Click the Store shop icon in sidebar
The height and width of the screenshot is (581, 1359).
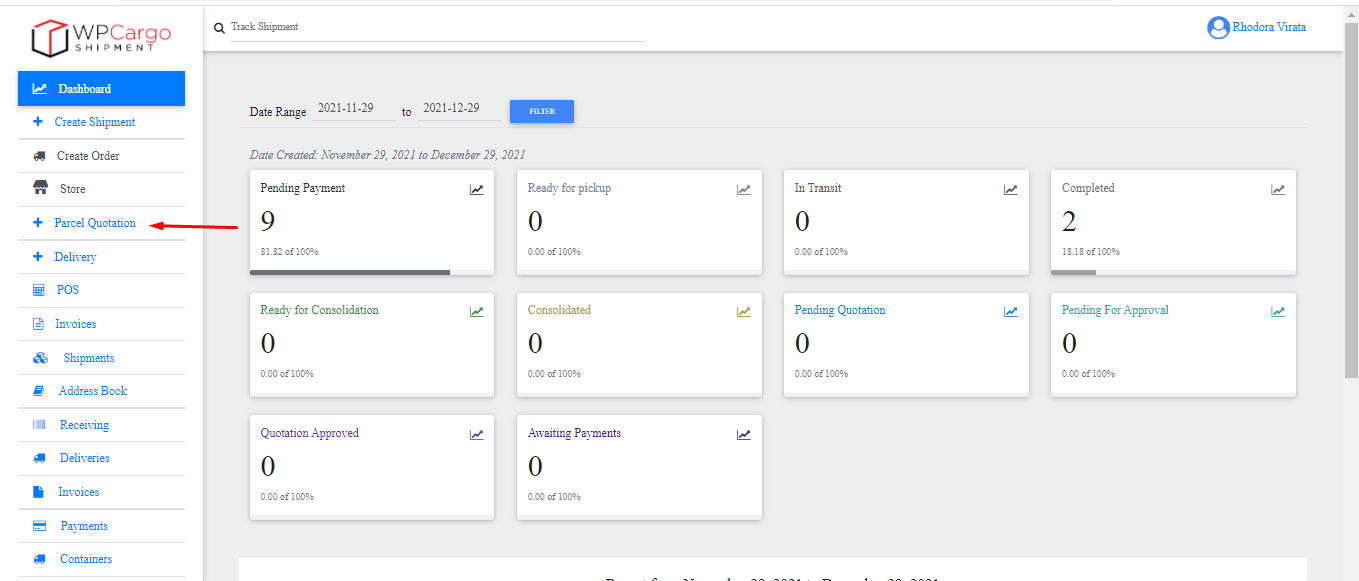41,189
